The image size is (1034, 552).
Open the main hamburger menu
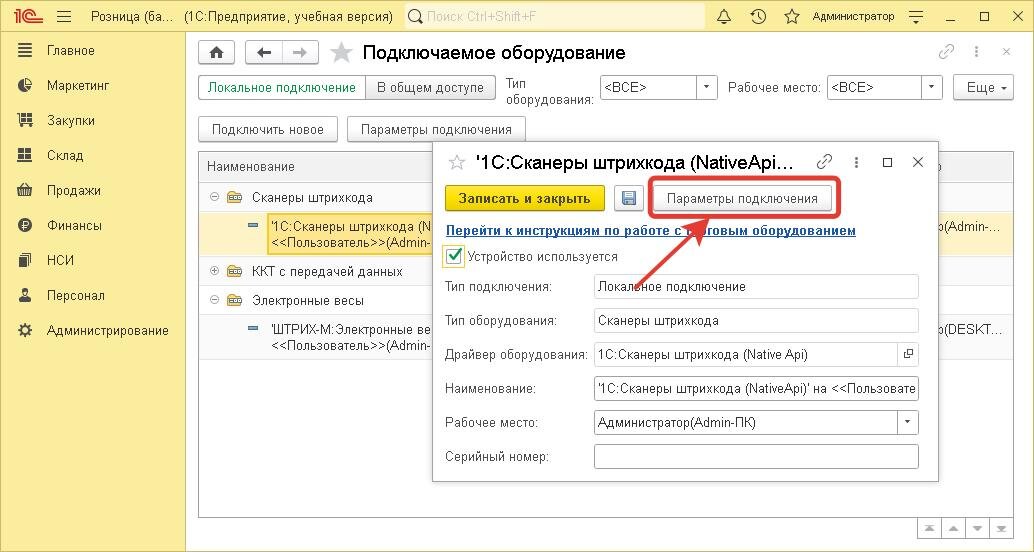click(x=64, y=16)
